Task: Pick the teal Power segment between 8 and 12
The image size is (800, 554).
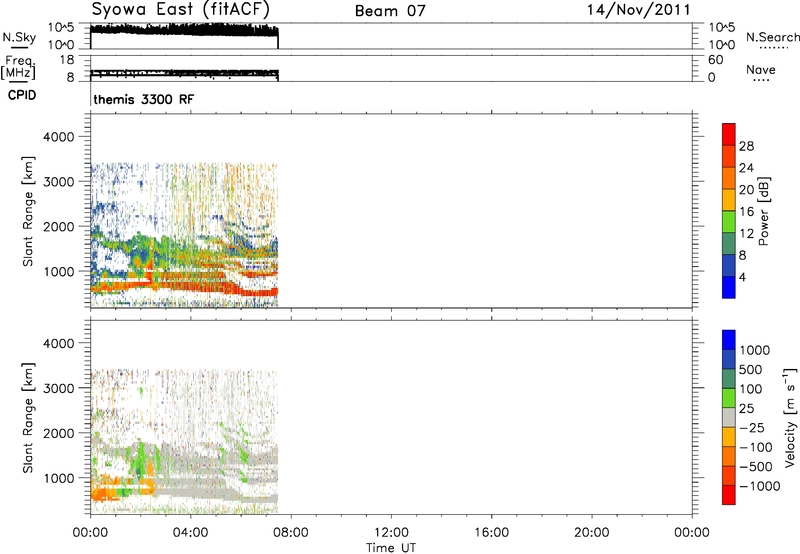Action: (729, 243)
